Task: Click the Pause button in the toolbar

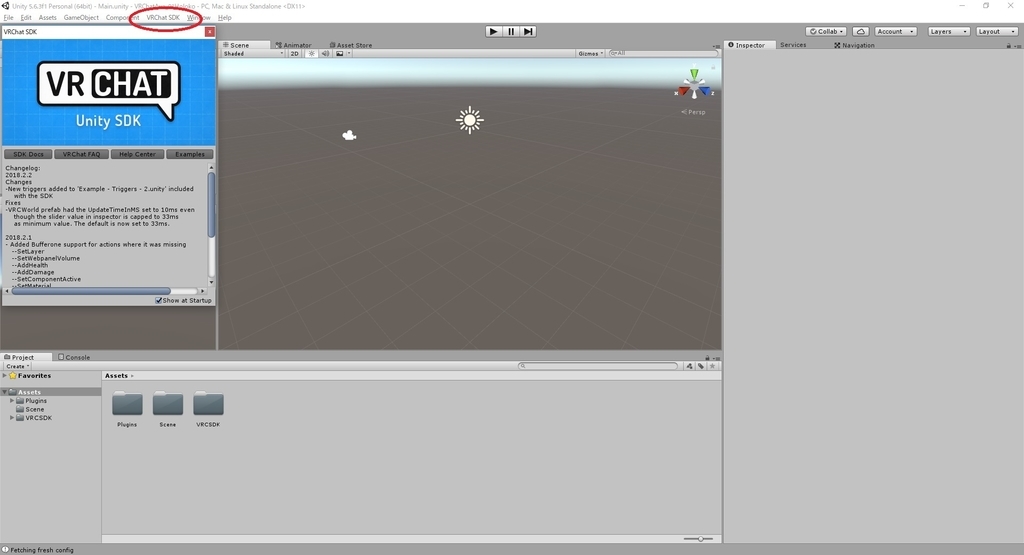Action: pos(511,31)
